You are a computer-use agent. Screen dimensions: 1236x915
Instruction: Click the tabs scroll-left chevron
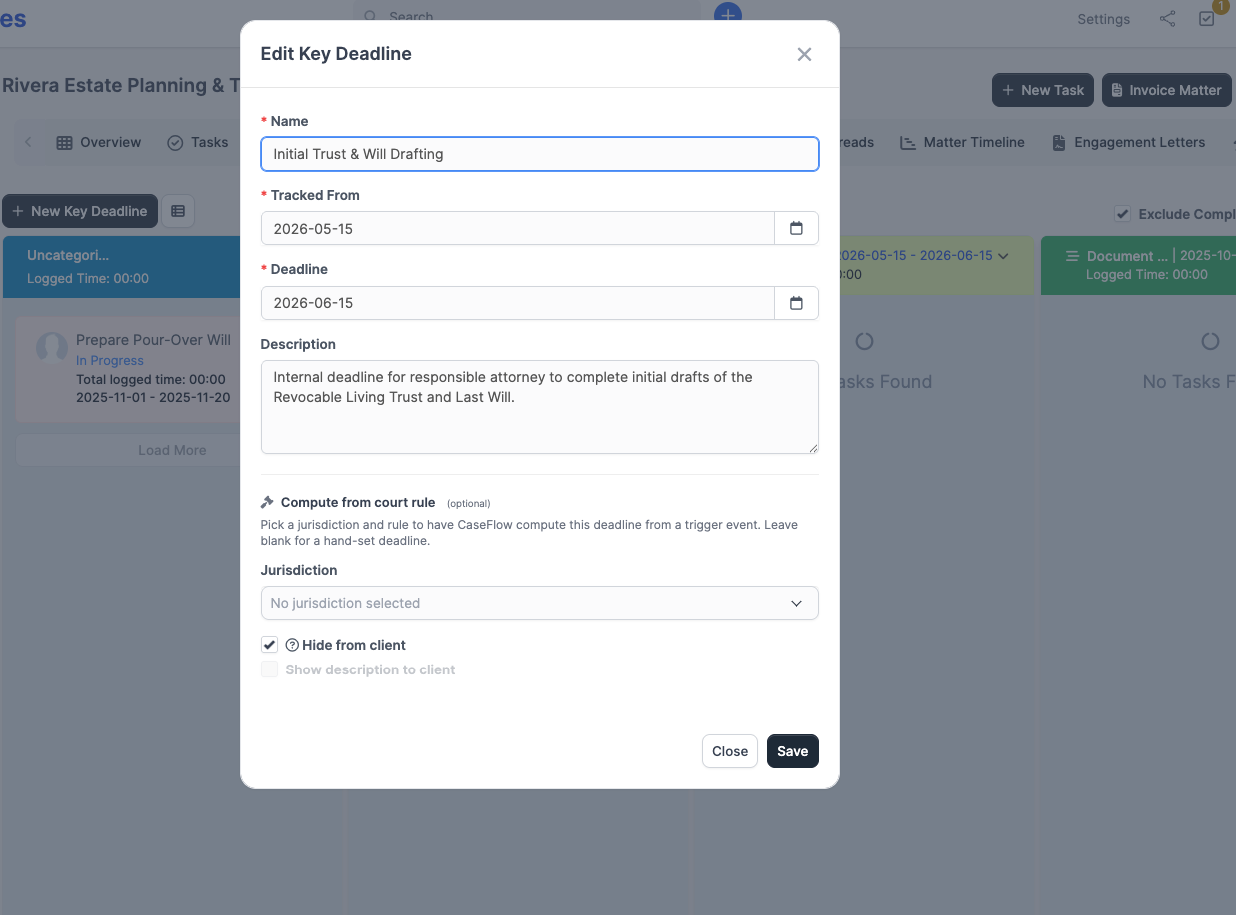pos(28,143)
